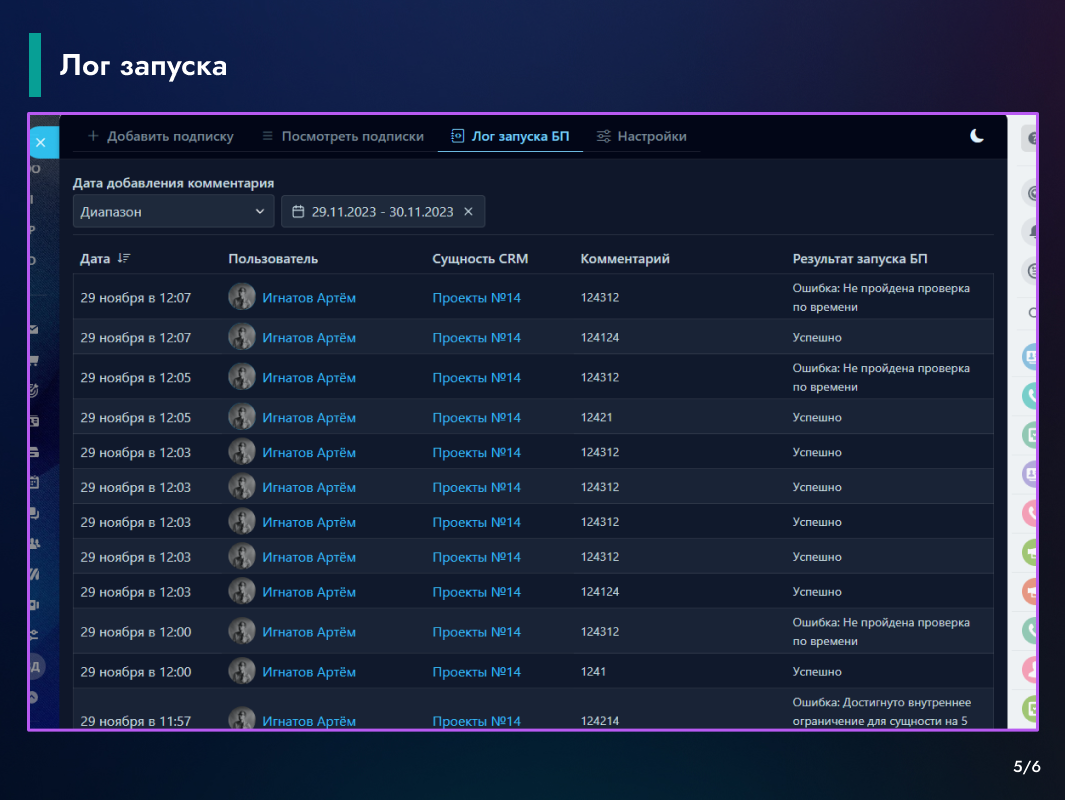
Task: Click the purple contact card icon in right sidebar
Action: pyautogui.click(x=1030, y=473)
